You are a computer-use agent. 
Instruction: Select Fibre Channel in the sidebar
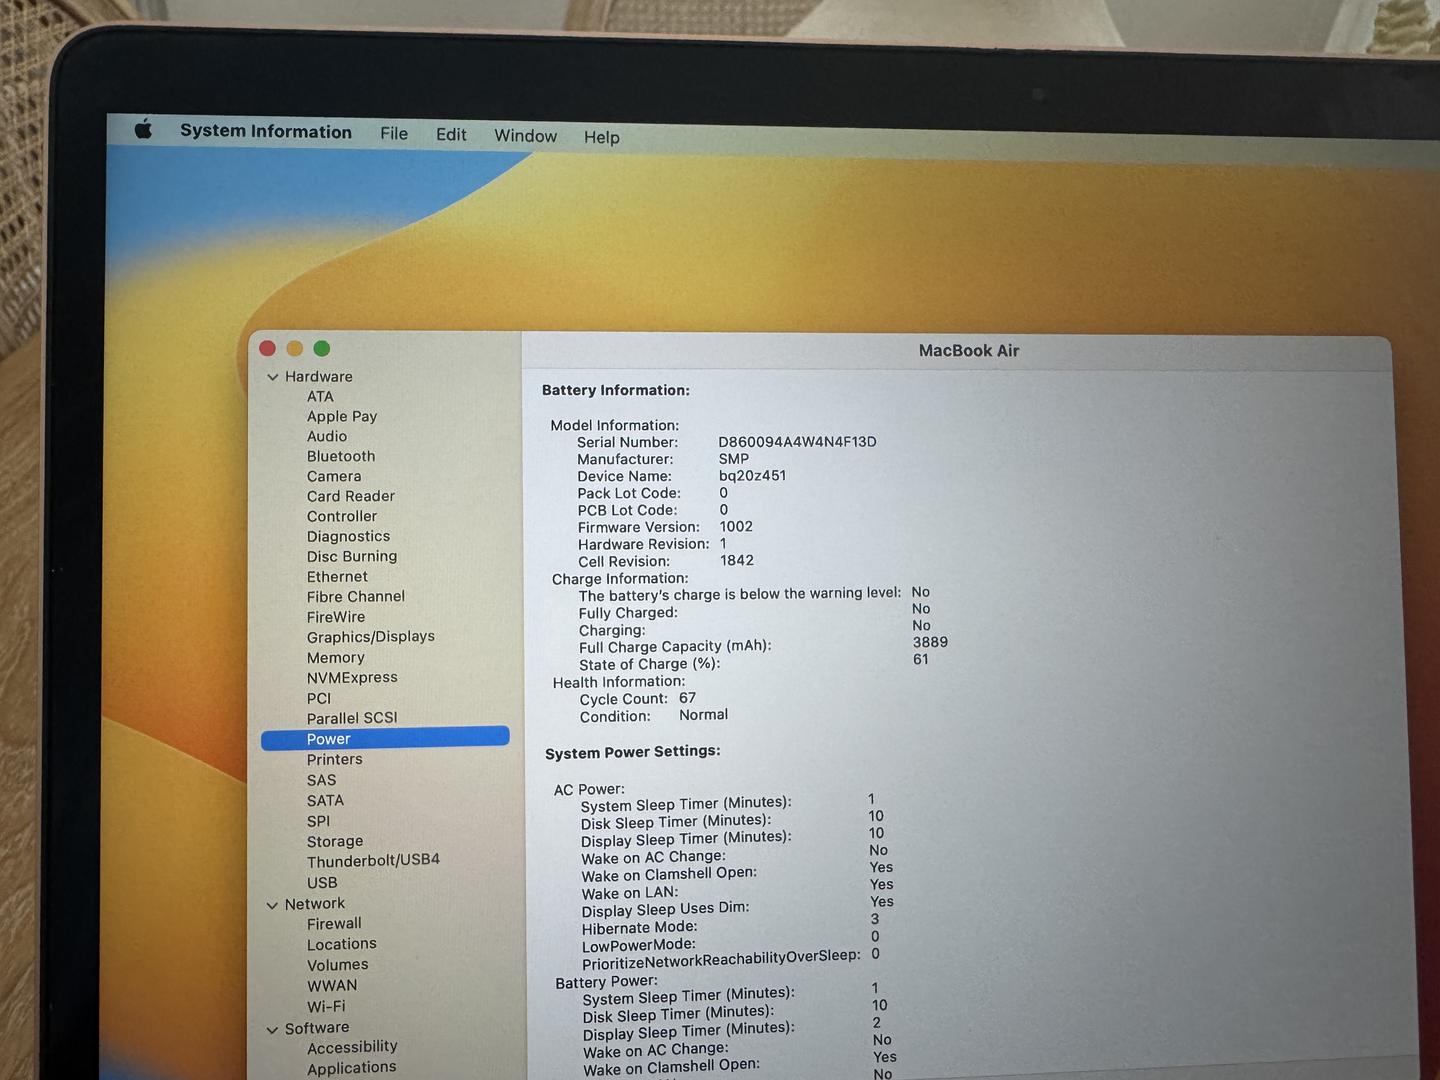[x=356, y=596]
